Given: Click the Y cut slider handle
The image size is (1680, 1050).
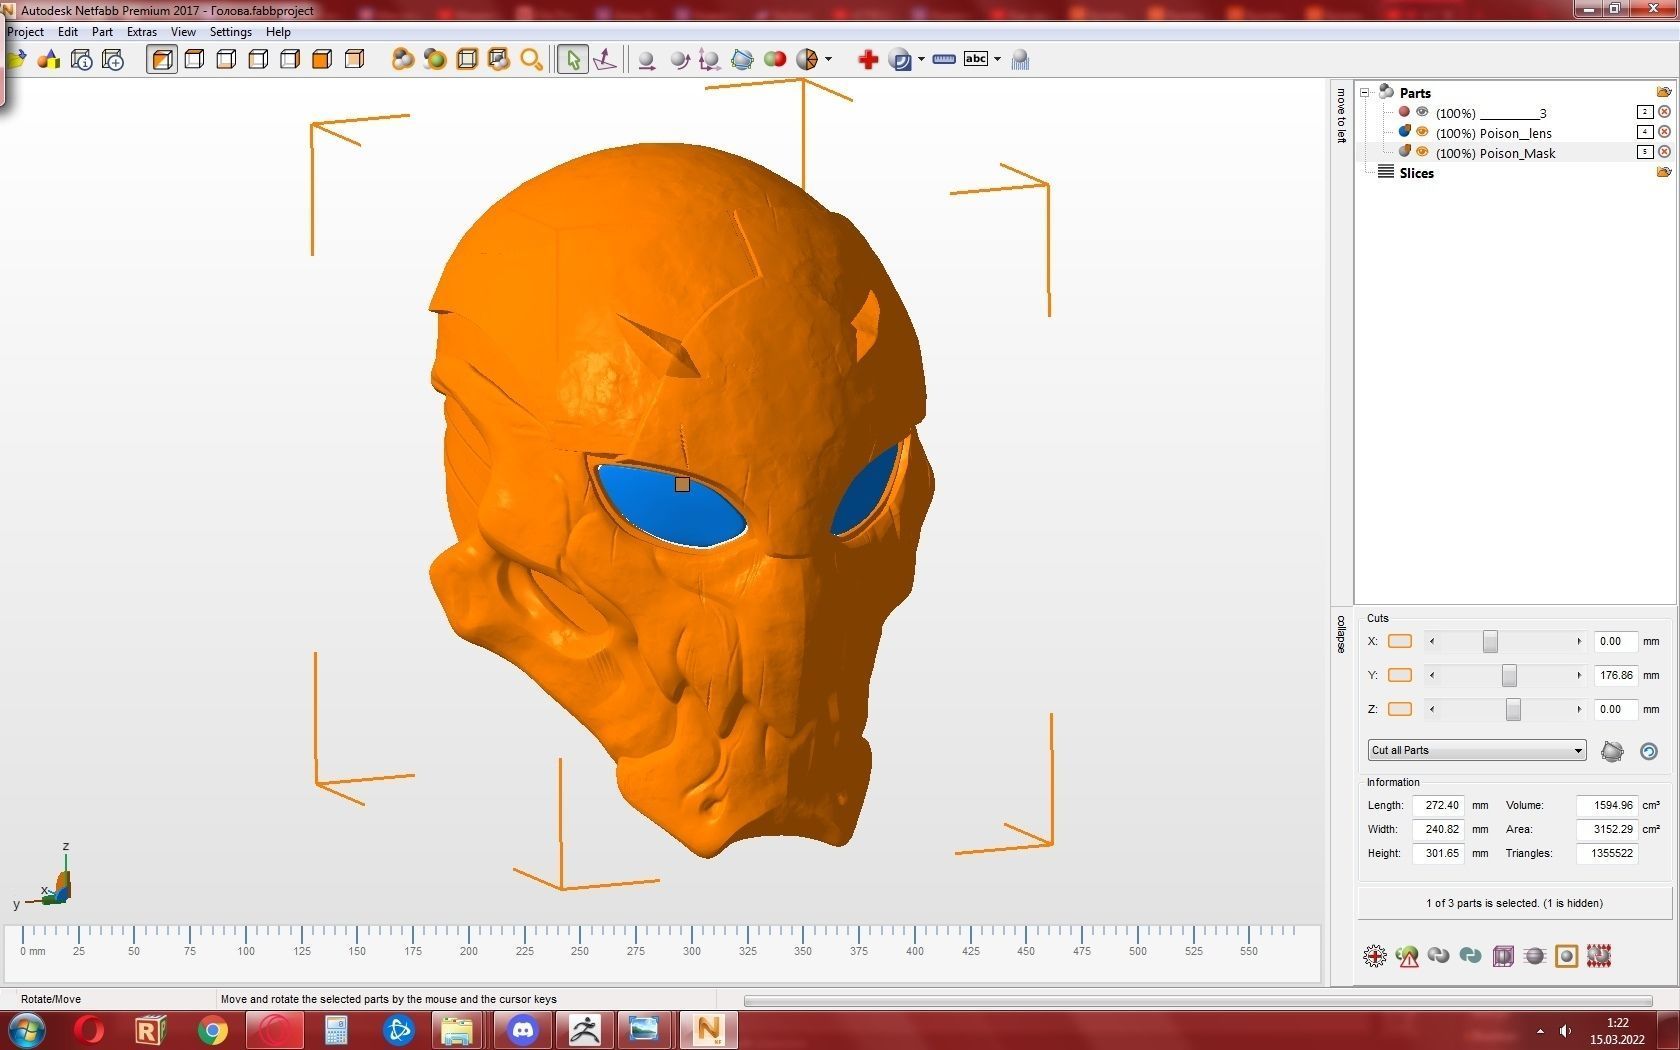Looking at the screenshot, I should click(x=1509, y=676).
